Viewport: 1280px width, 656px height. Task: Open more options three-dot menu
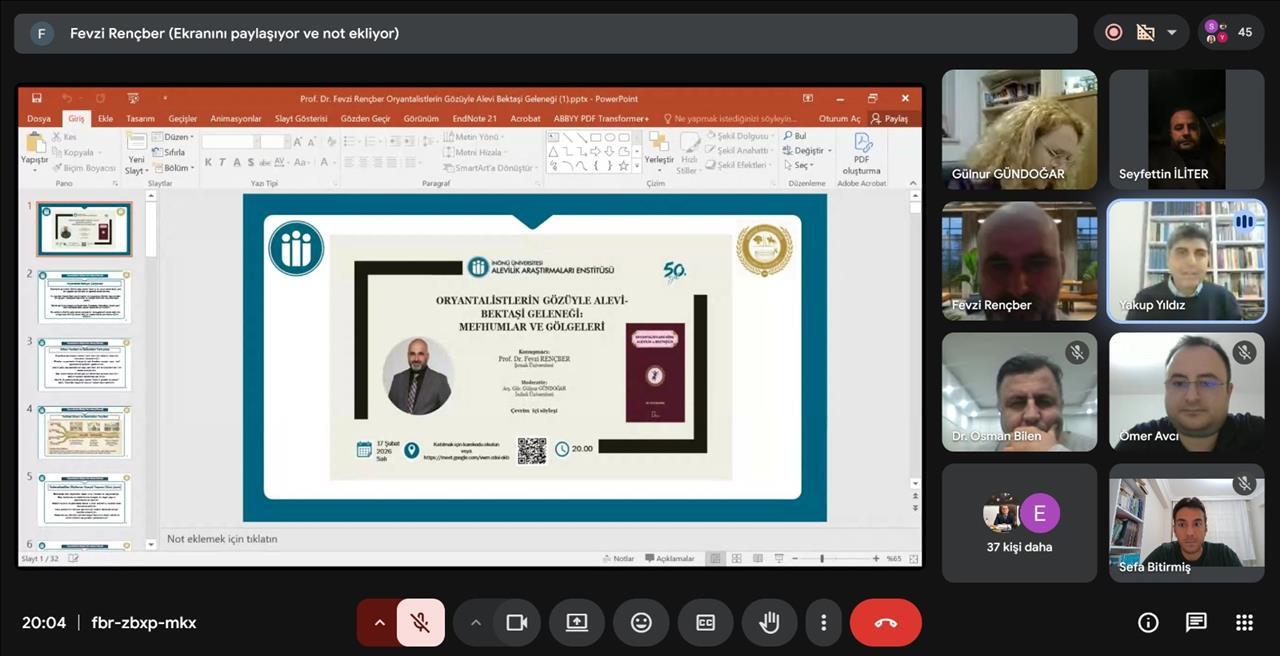click(823, 623)
